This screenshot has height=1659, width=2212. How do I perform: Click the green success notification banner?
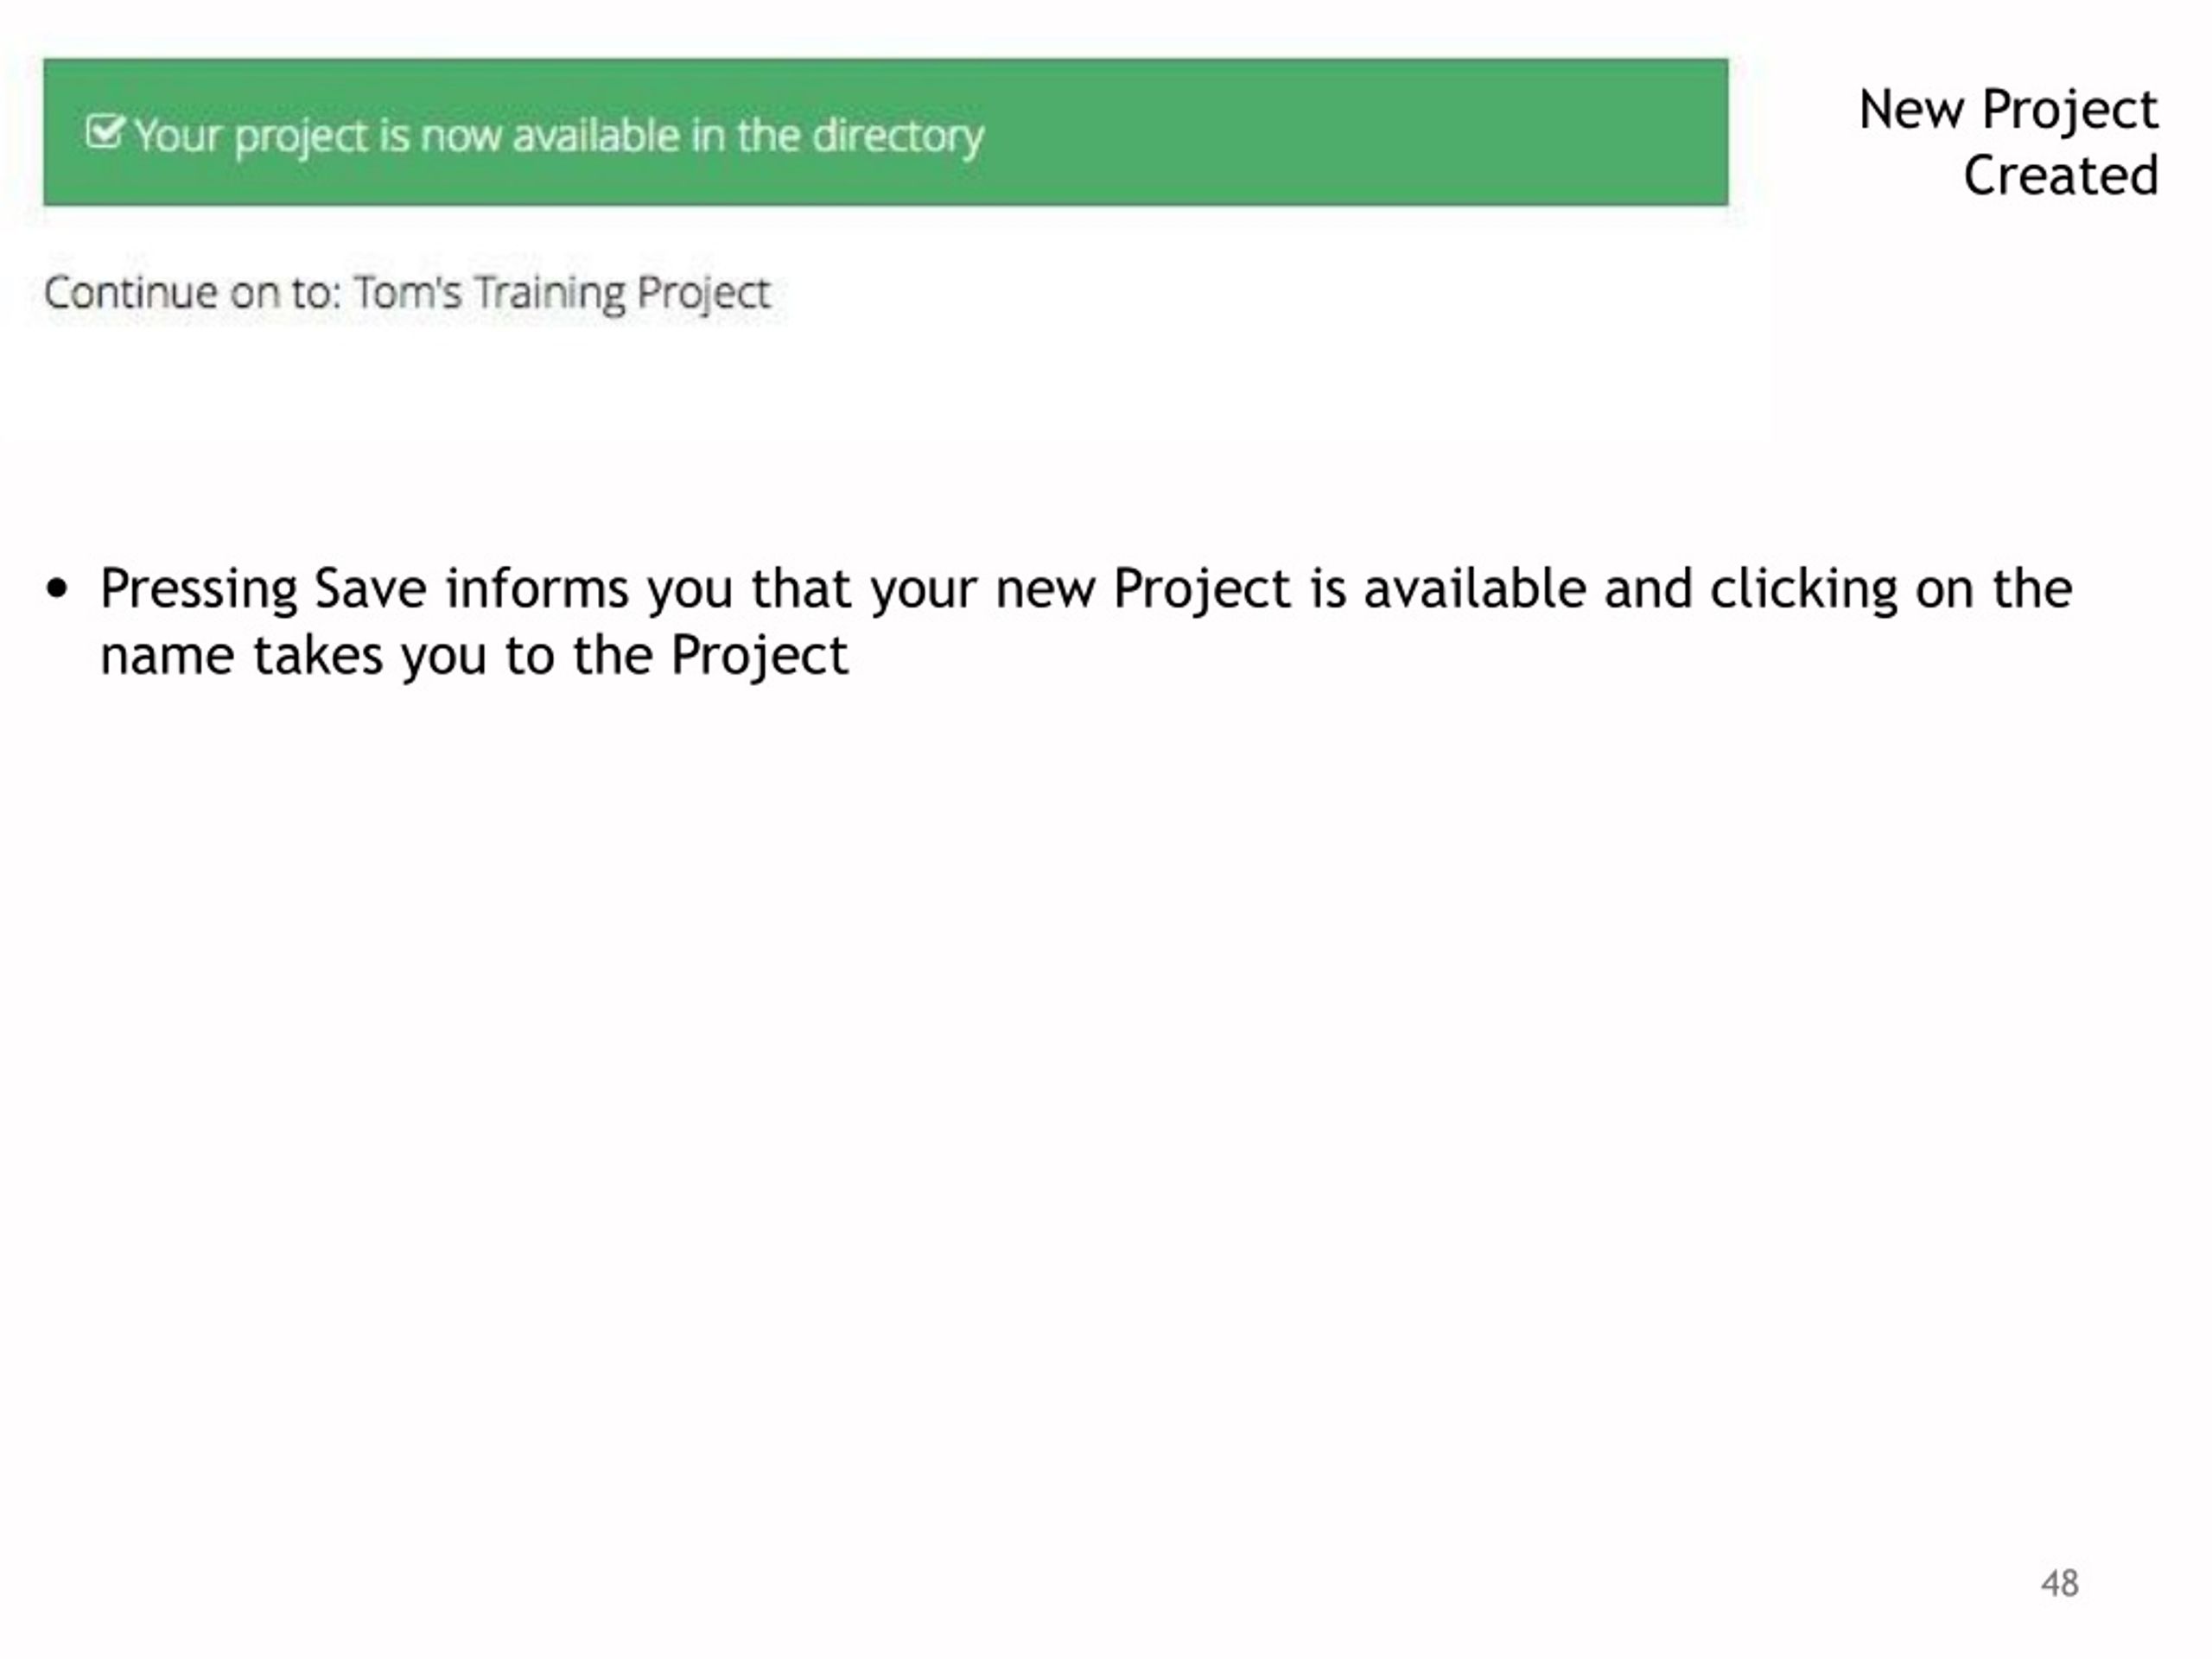pyautogui.click(x=885, y=133)
